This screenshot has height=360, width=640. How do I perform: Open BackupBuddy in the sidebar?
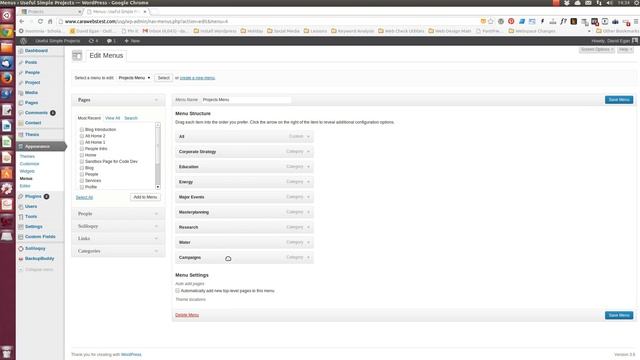pyautogui.click(x=39, y=259)
